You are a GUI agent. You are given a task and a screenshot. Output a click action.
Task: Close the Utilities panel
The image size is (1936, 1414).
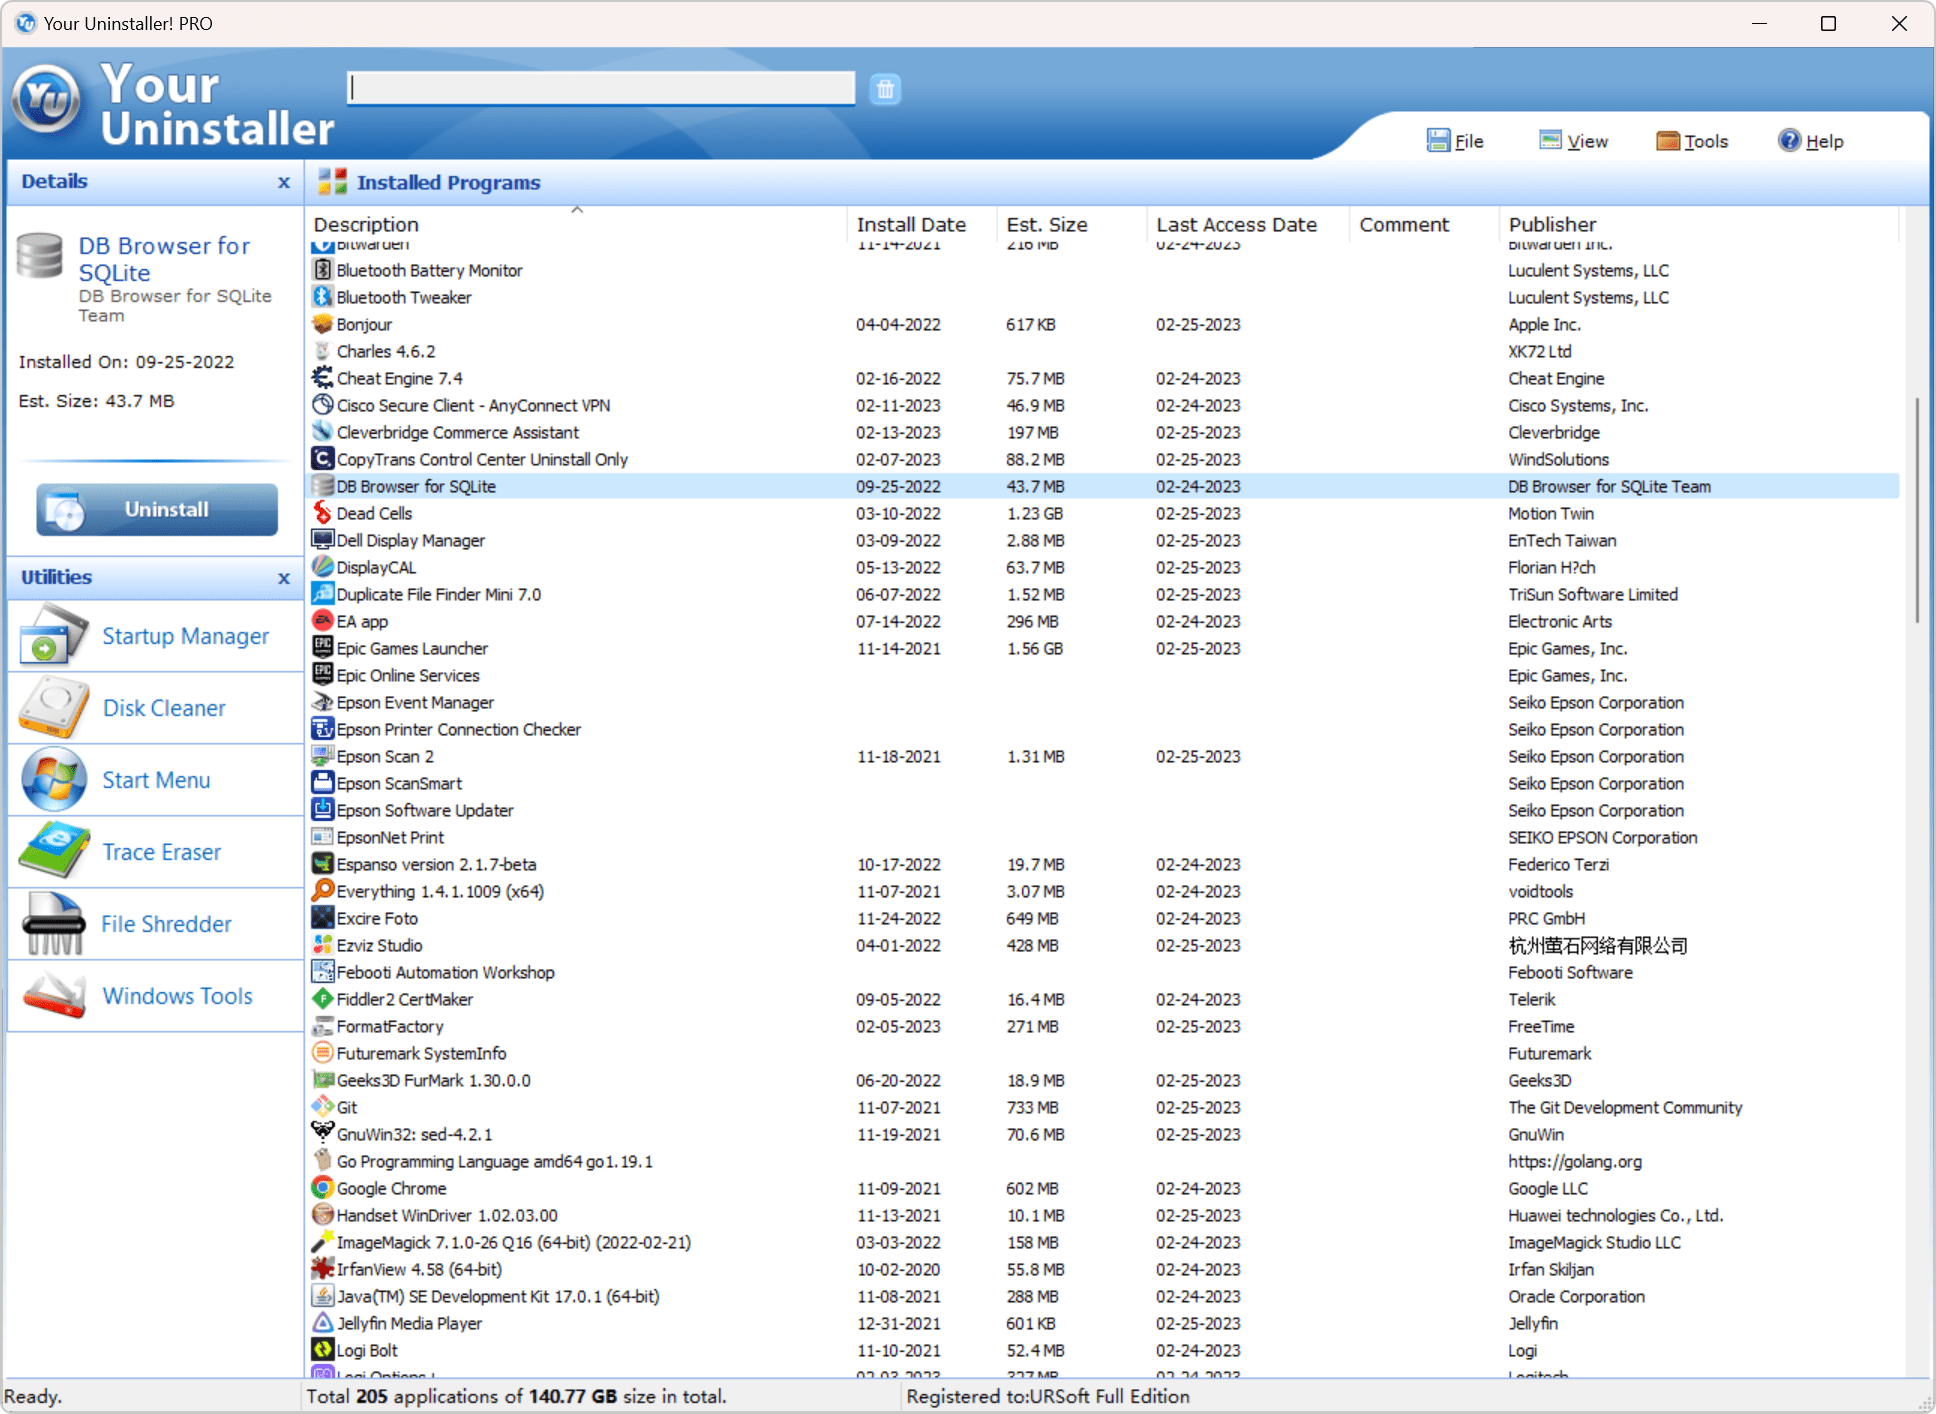coord(284,579)
